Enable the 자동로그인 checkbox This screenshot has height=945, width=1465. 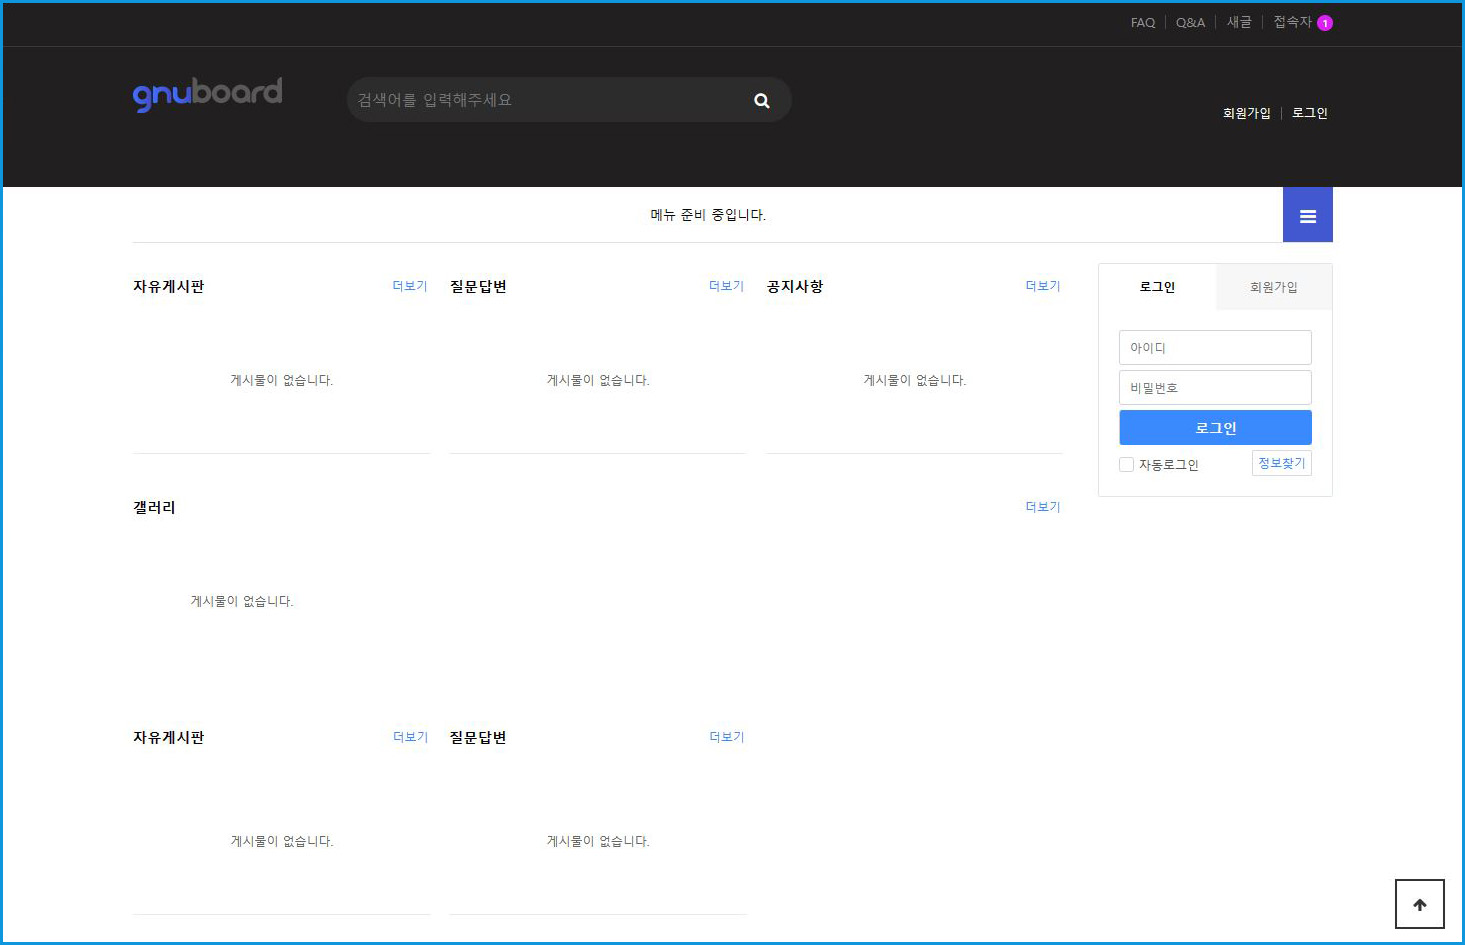coord(1126,465)
